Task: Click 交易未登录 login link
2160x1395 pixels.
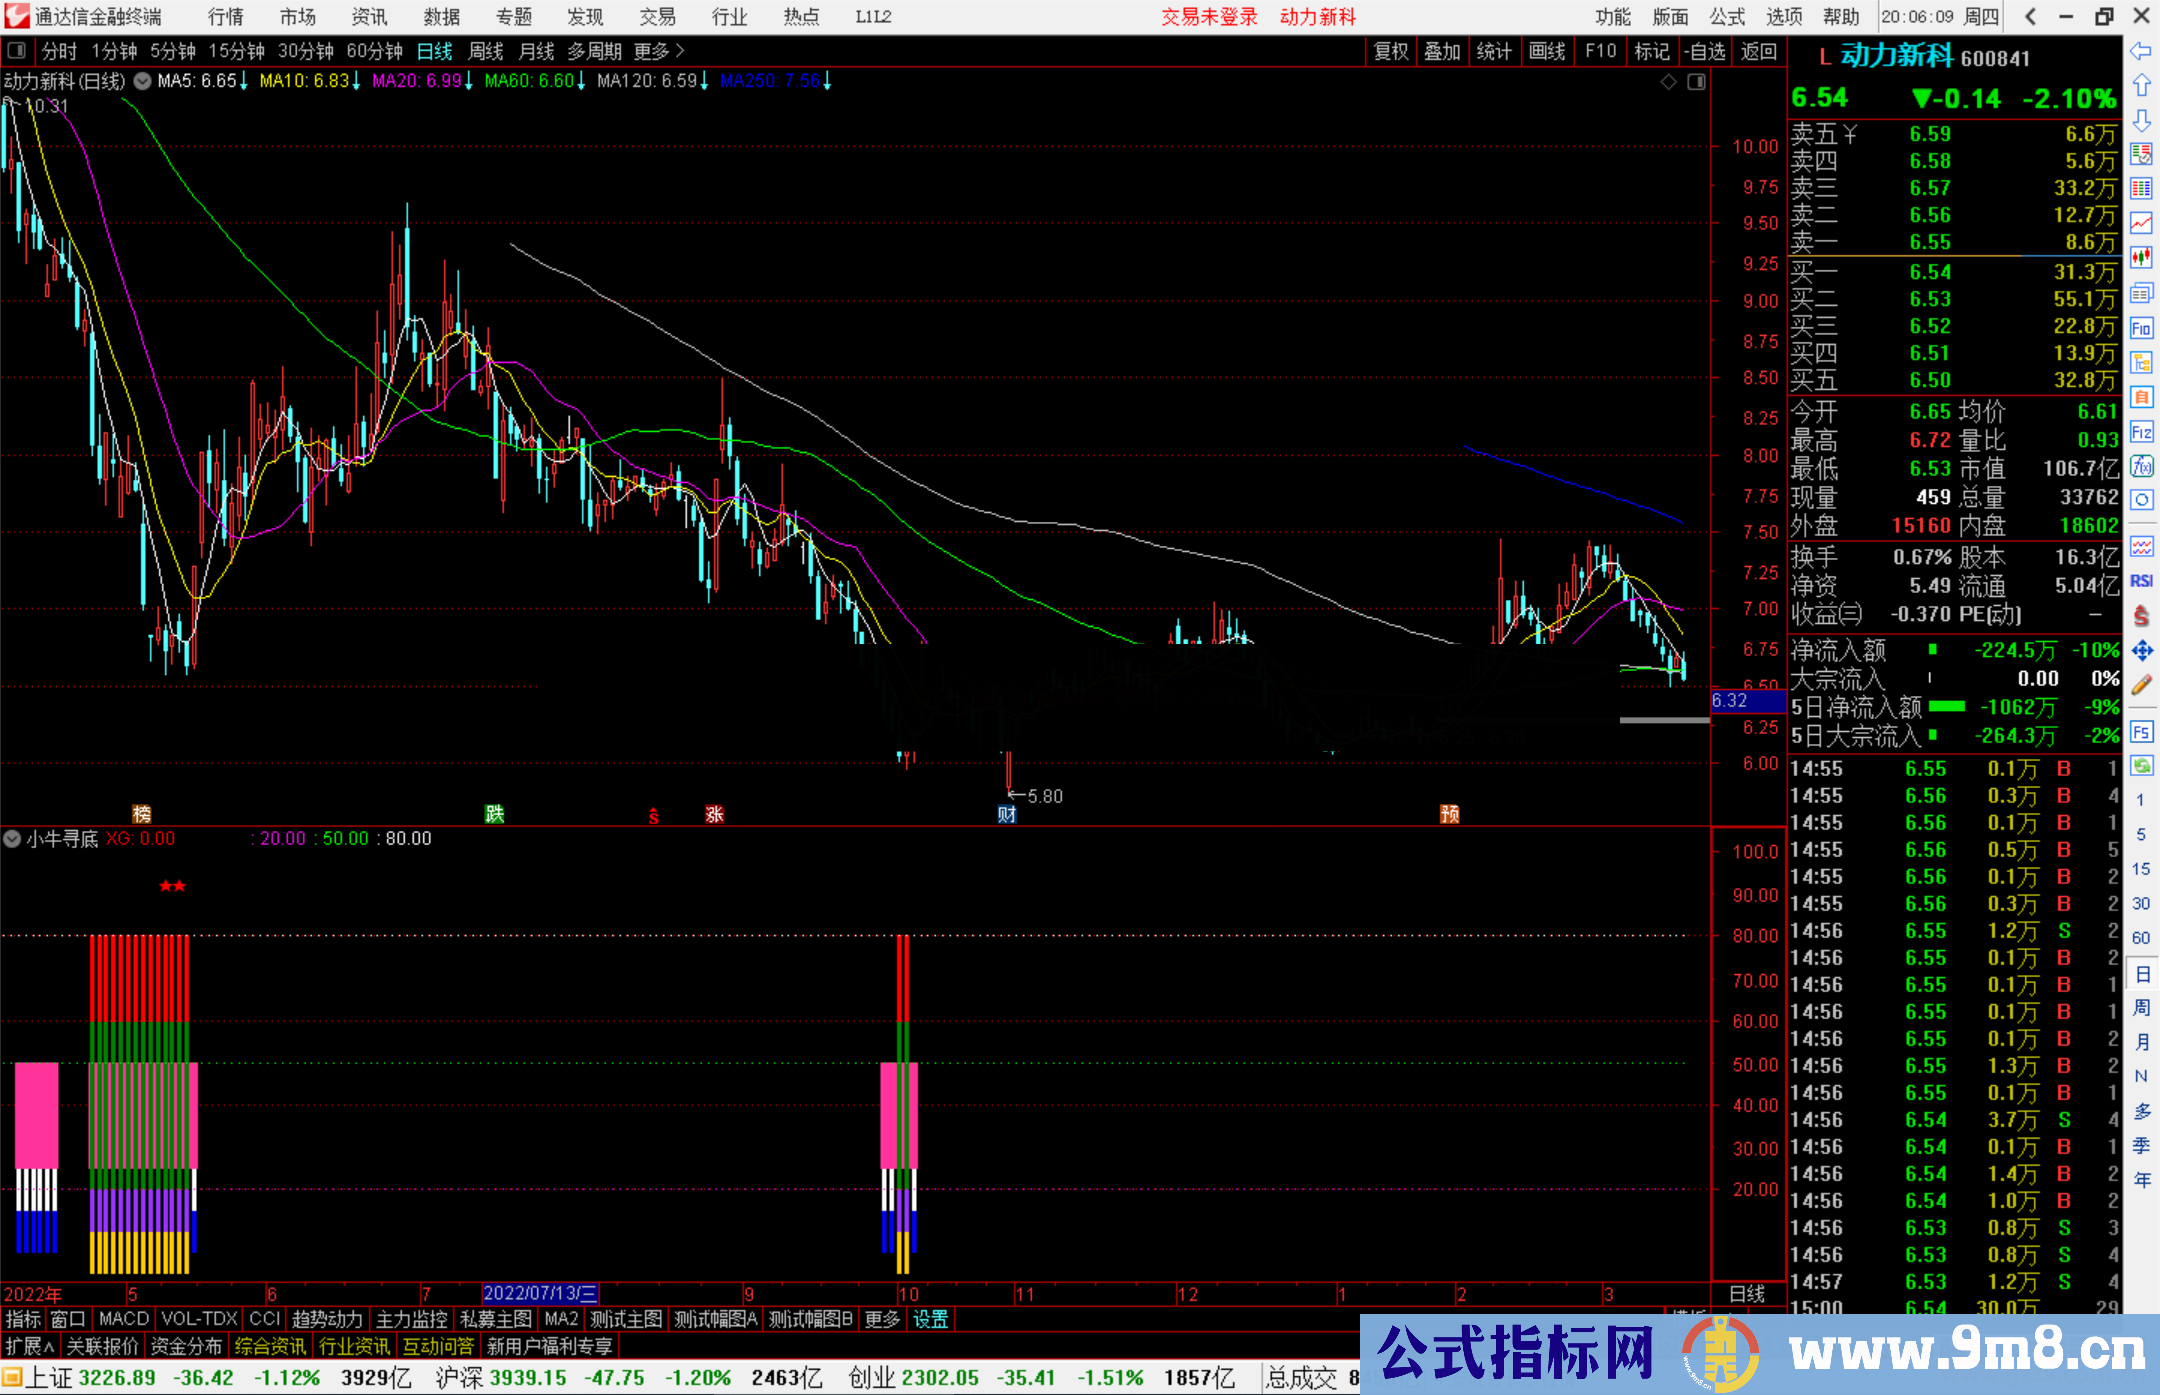Action: (1208, 16)
